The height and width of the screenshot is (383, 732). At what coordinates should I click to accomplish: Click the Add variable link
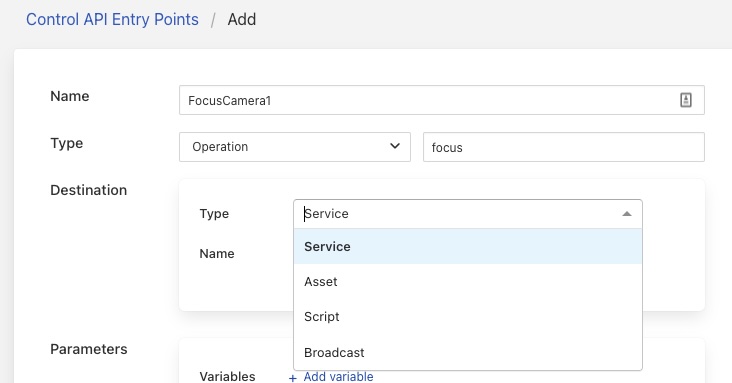[x=338, y=376]
